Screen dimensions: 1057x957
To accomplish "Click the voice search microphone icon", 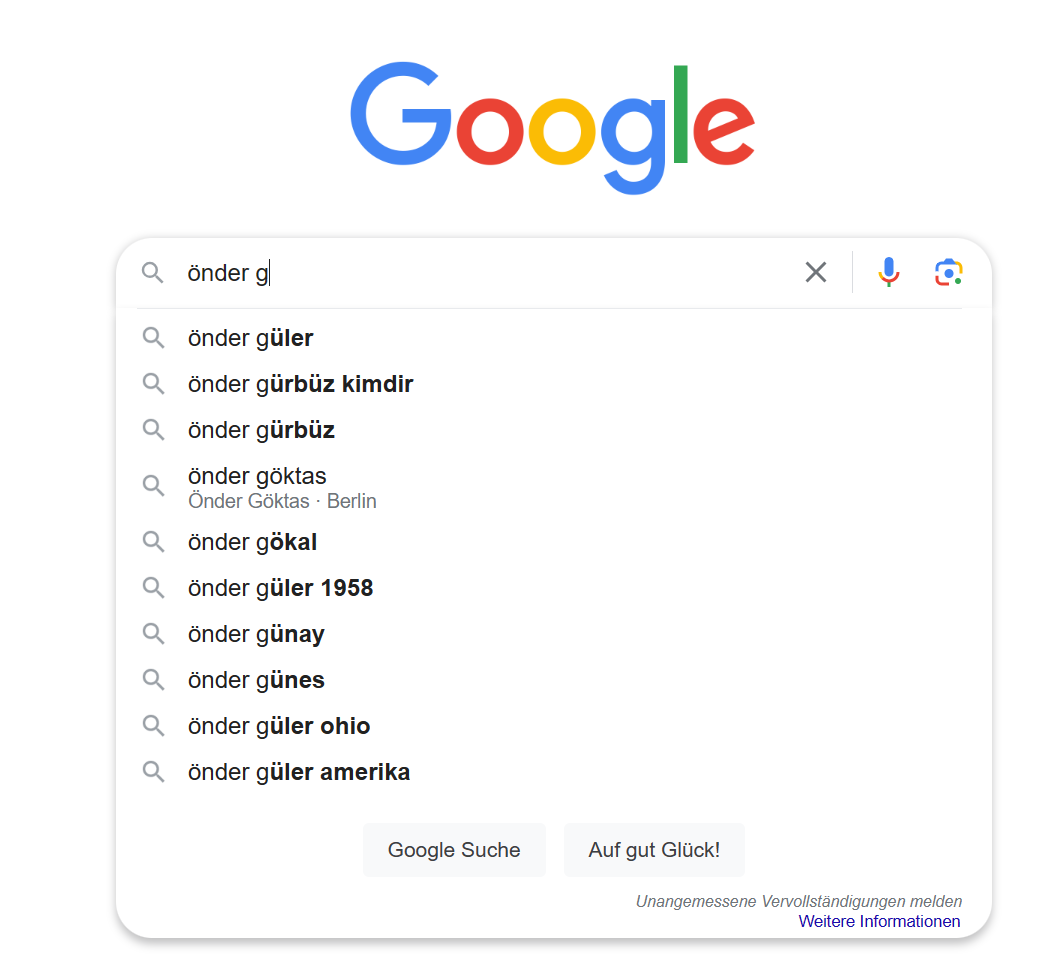I will coord(888,272).
